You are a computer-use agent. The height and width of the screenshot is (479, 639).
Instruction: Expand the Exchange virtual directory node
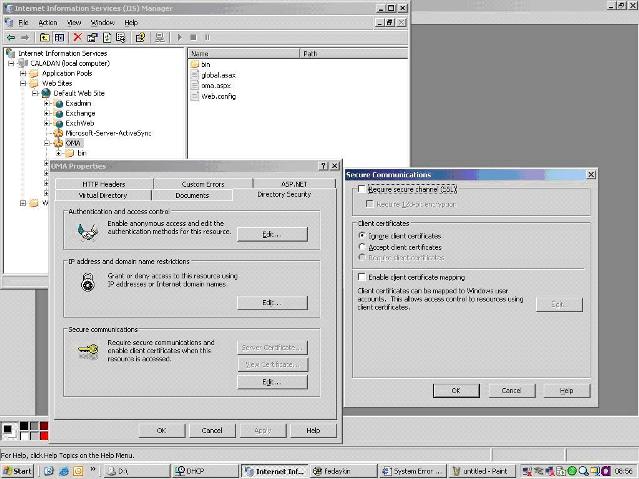47,113
